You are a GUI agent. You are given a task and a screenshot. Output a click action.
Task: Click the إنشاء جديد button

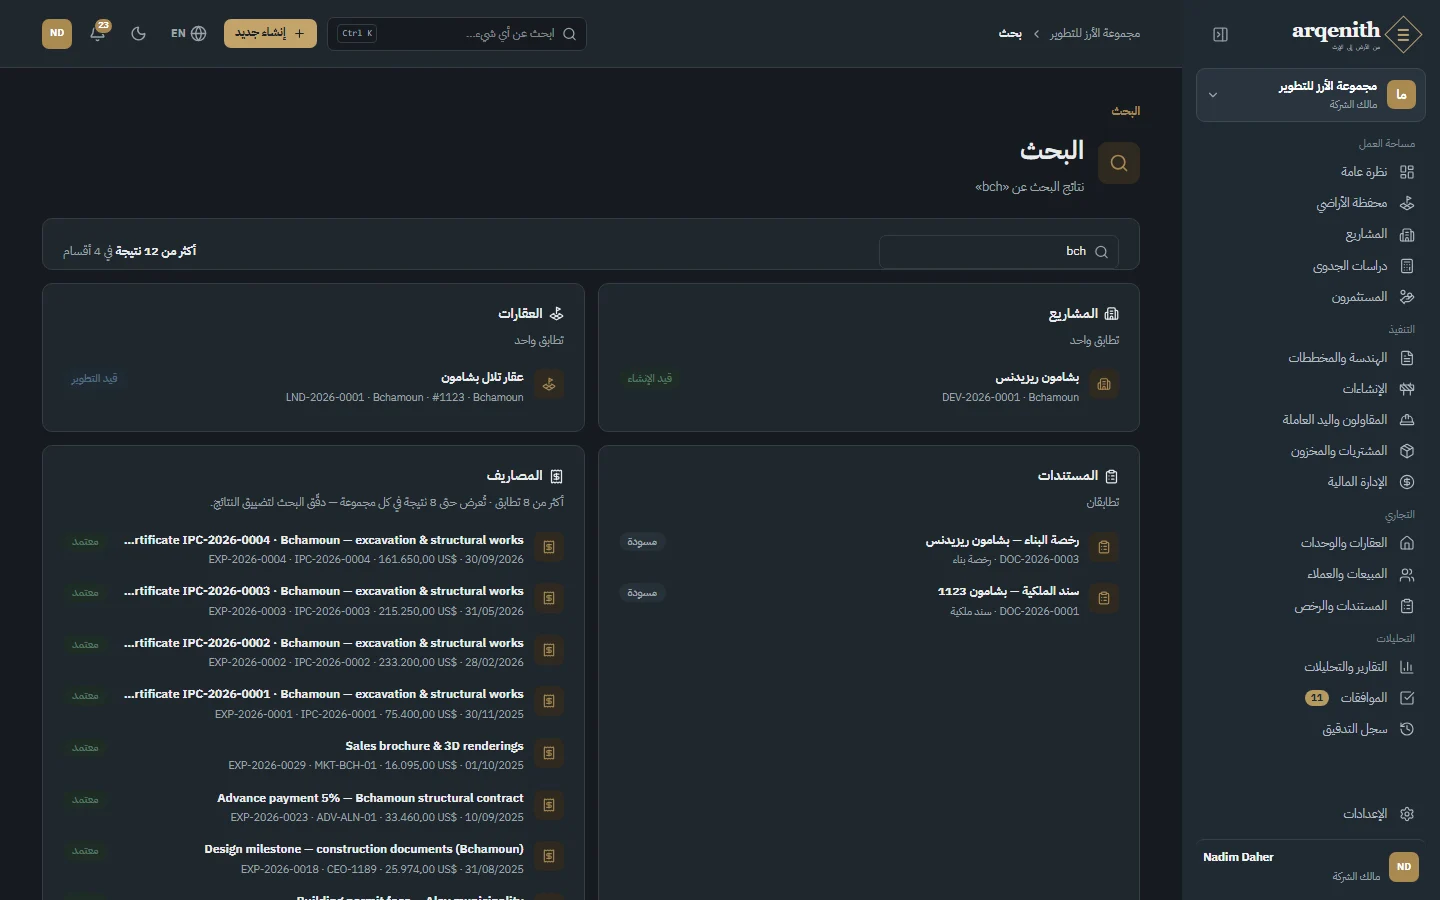point(270,33)
